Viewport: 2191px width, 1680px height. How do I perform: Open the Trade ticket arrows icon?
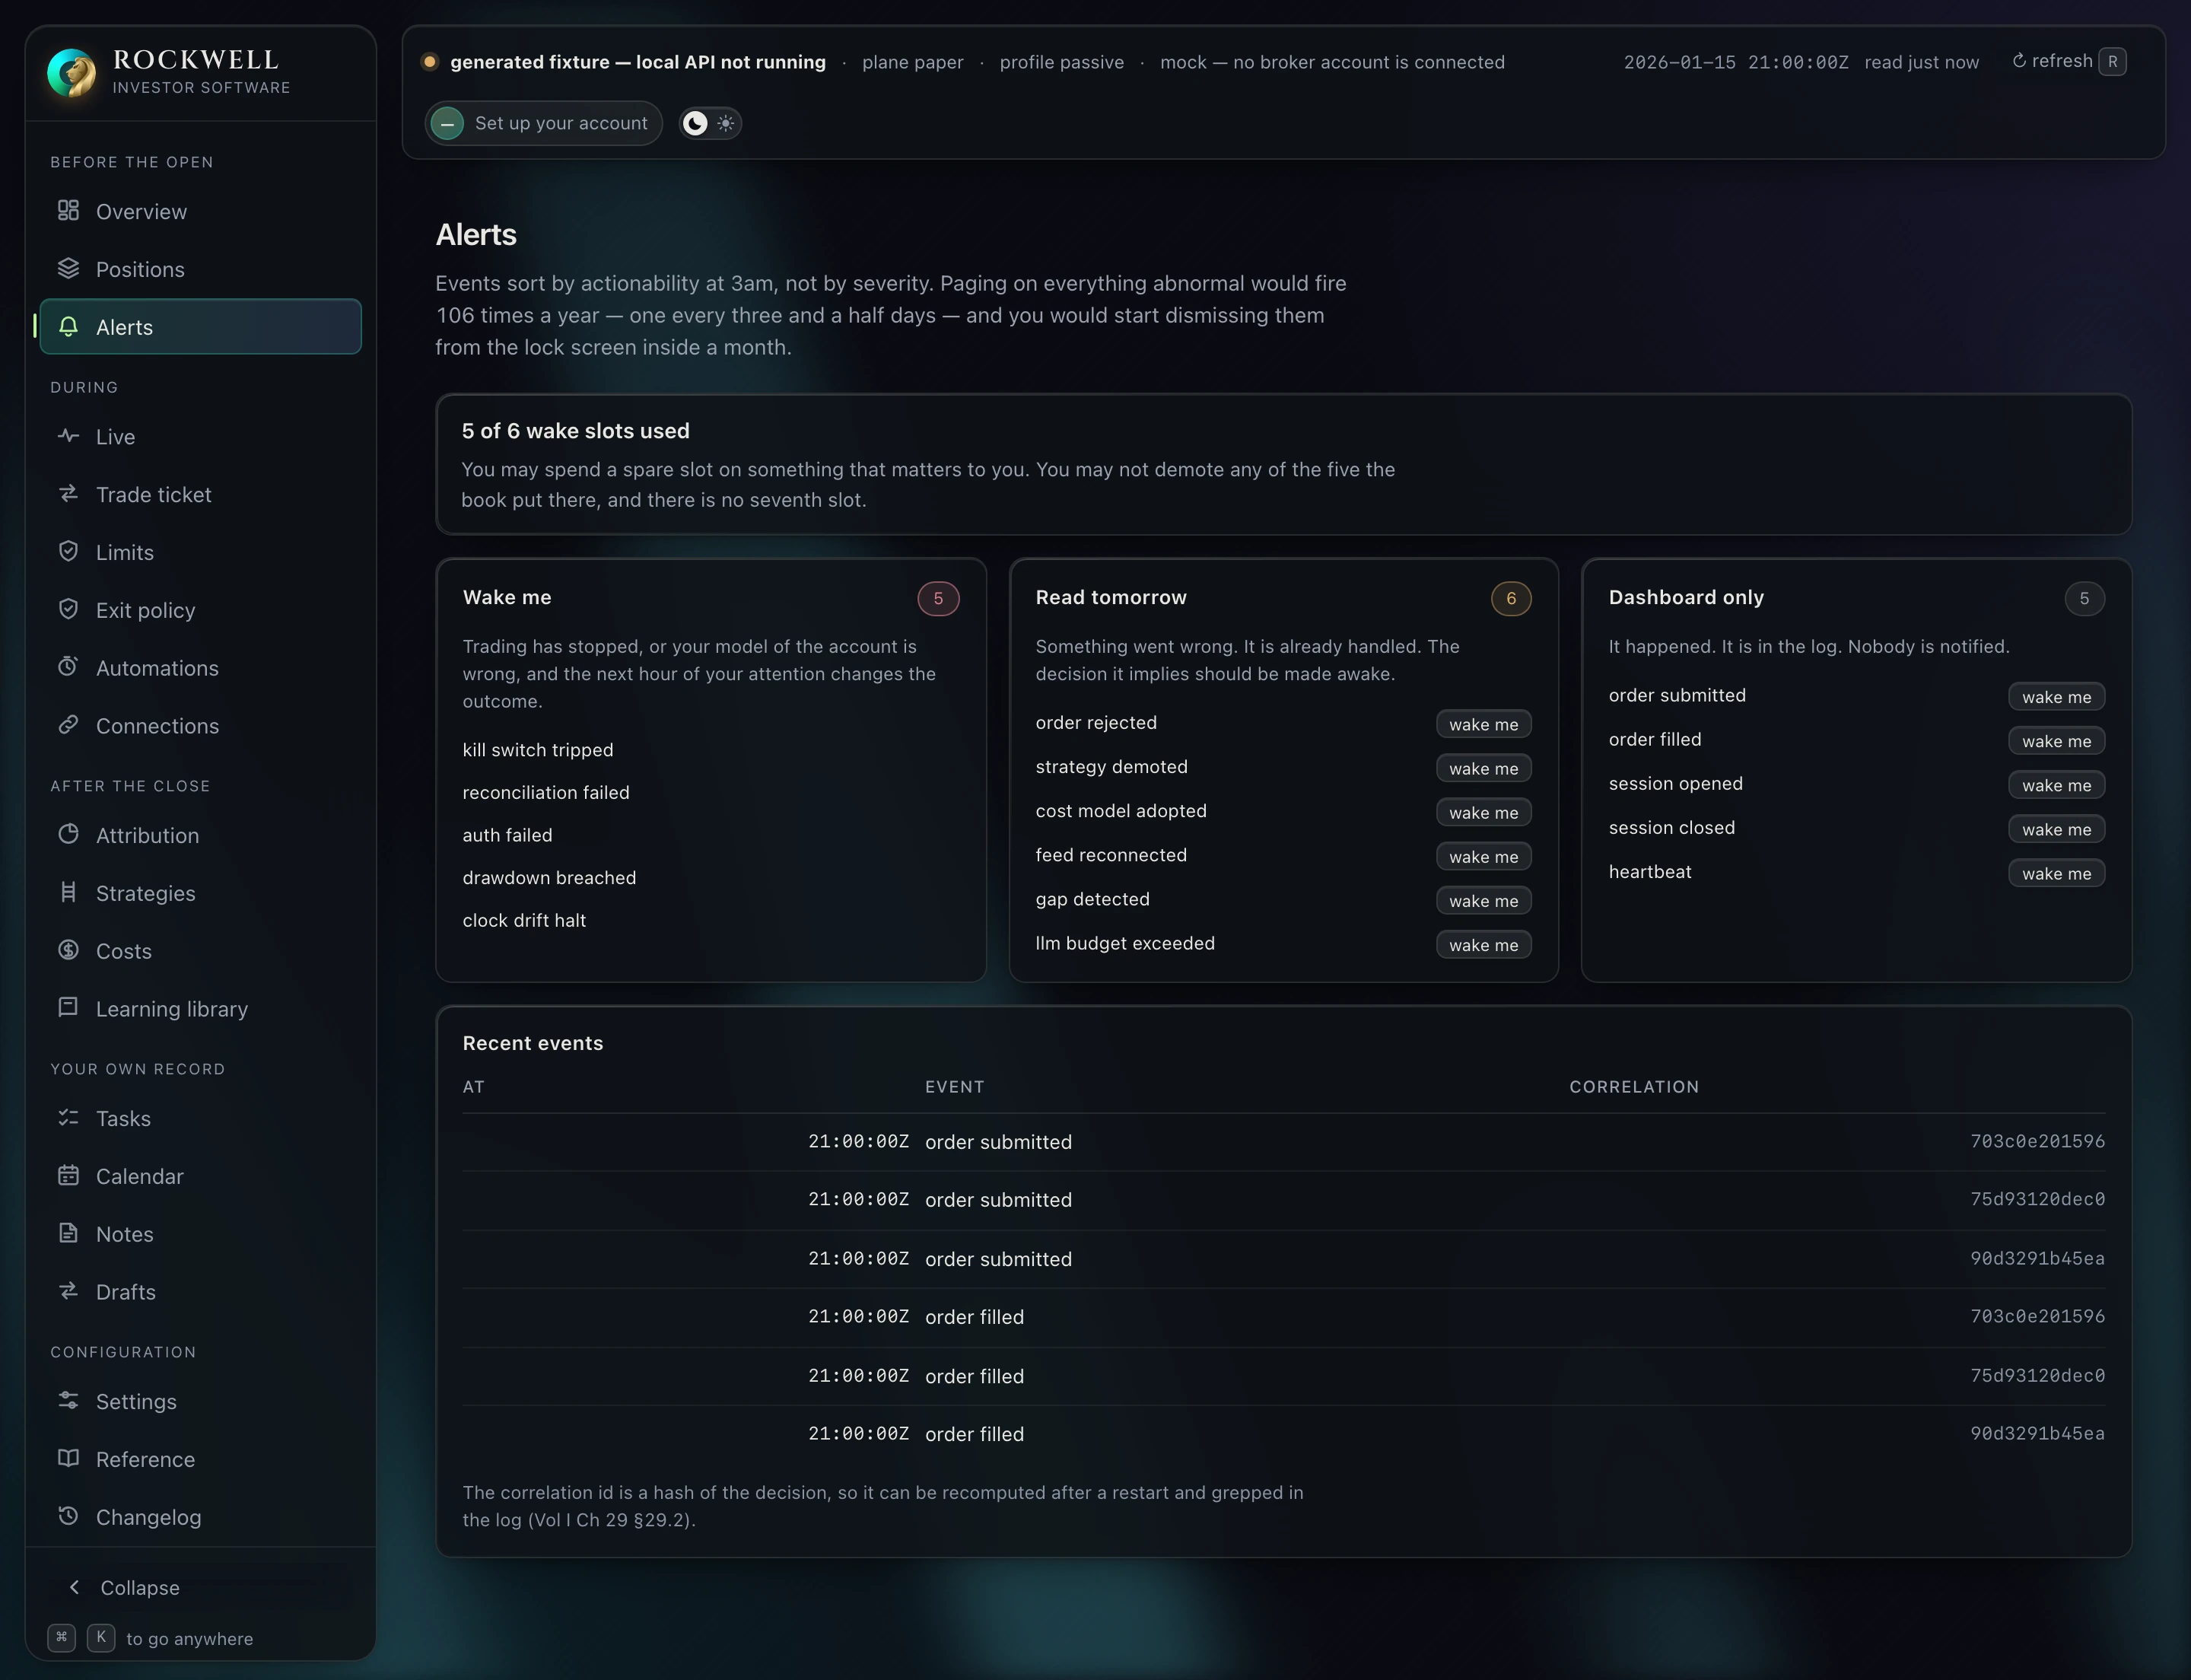(68, 494)
